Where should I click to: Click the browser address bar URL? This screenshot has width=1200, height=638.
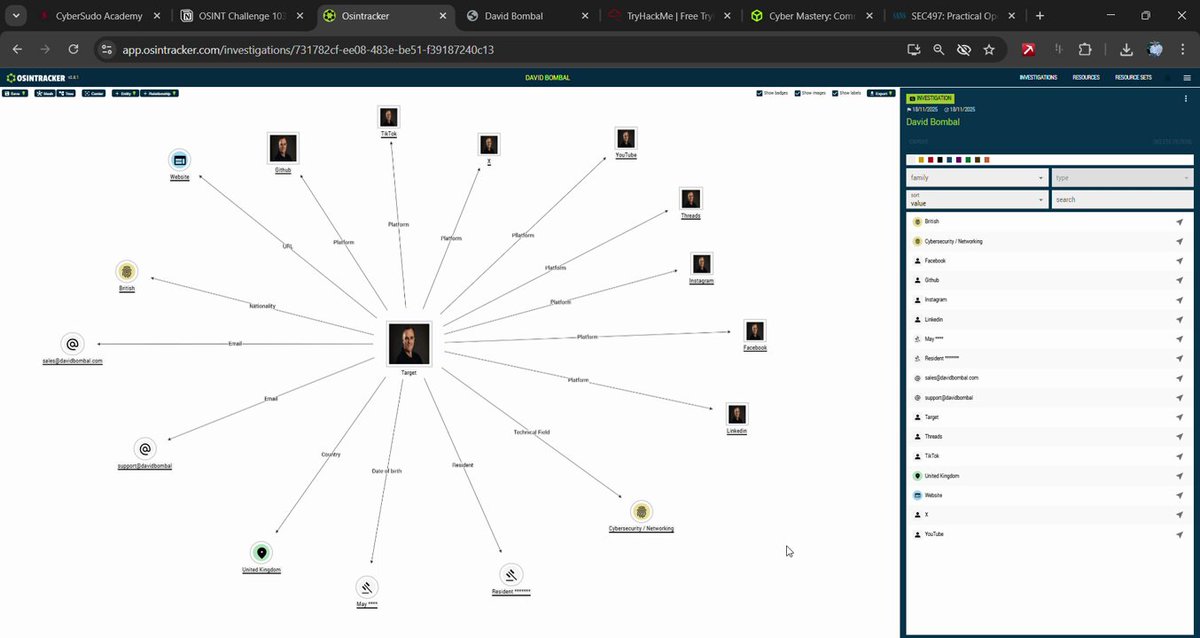[x=308, y=49]
